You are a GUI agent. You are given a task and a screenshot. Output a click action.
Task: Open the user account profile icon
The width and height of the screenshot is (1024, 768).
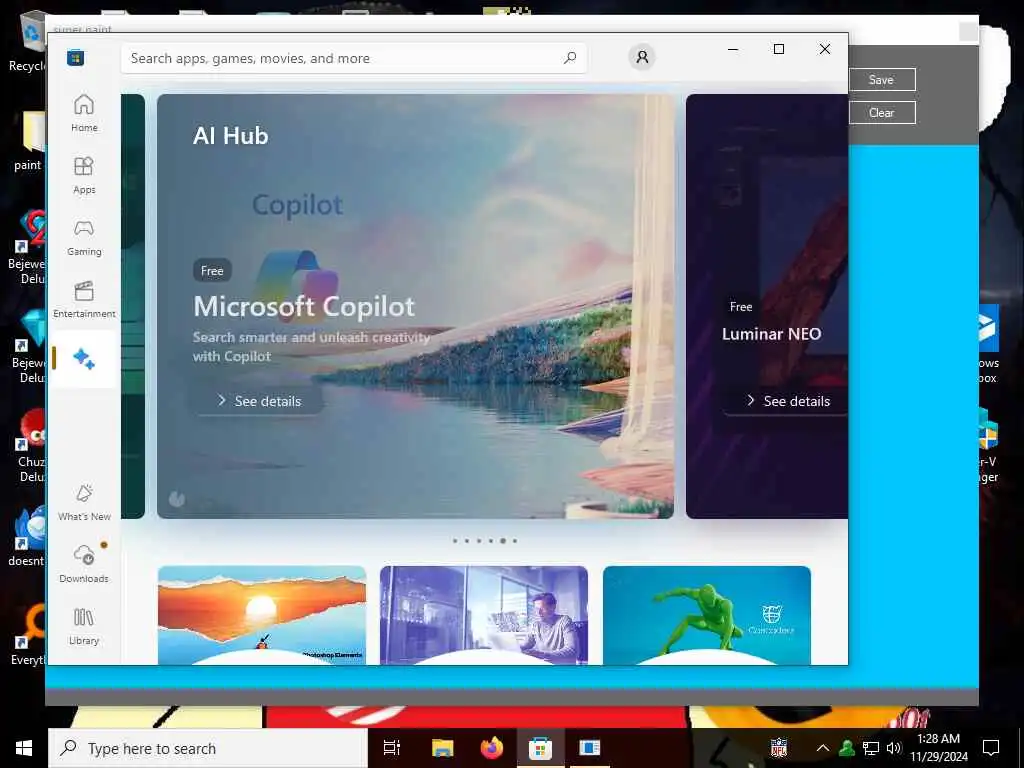tap(642, 57)
